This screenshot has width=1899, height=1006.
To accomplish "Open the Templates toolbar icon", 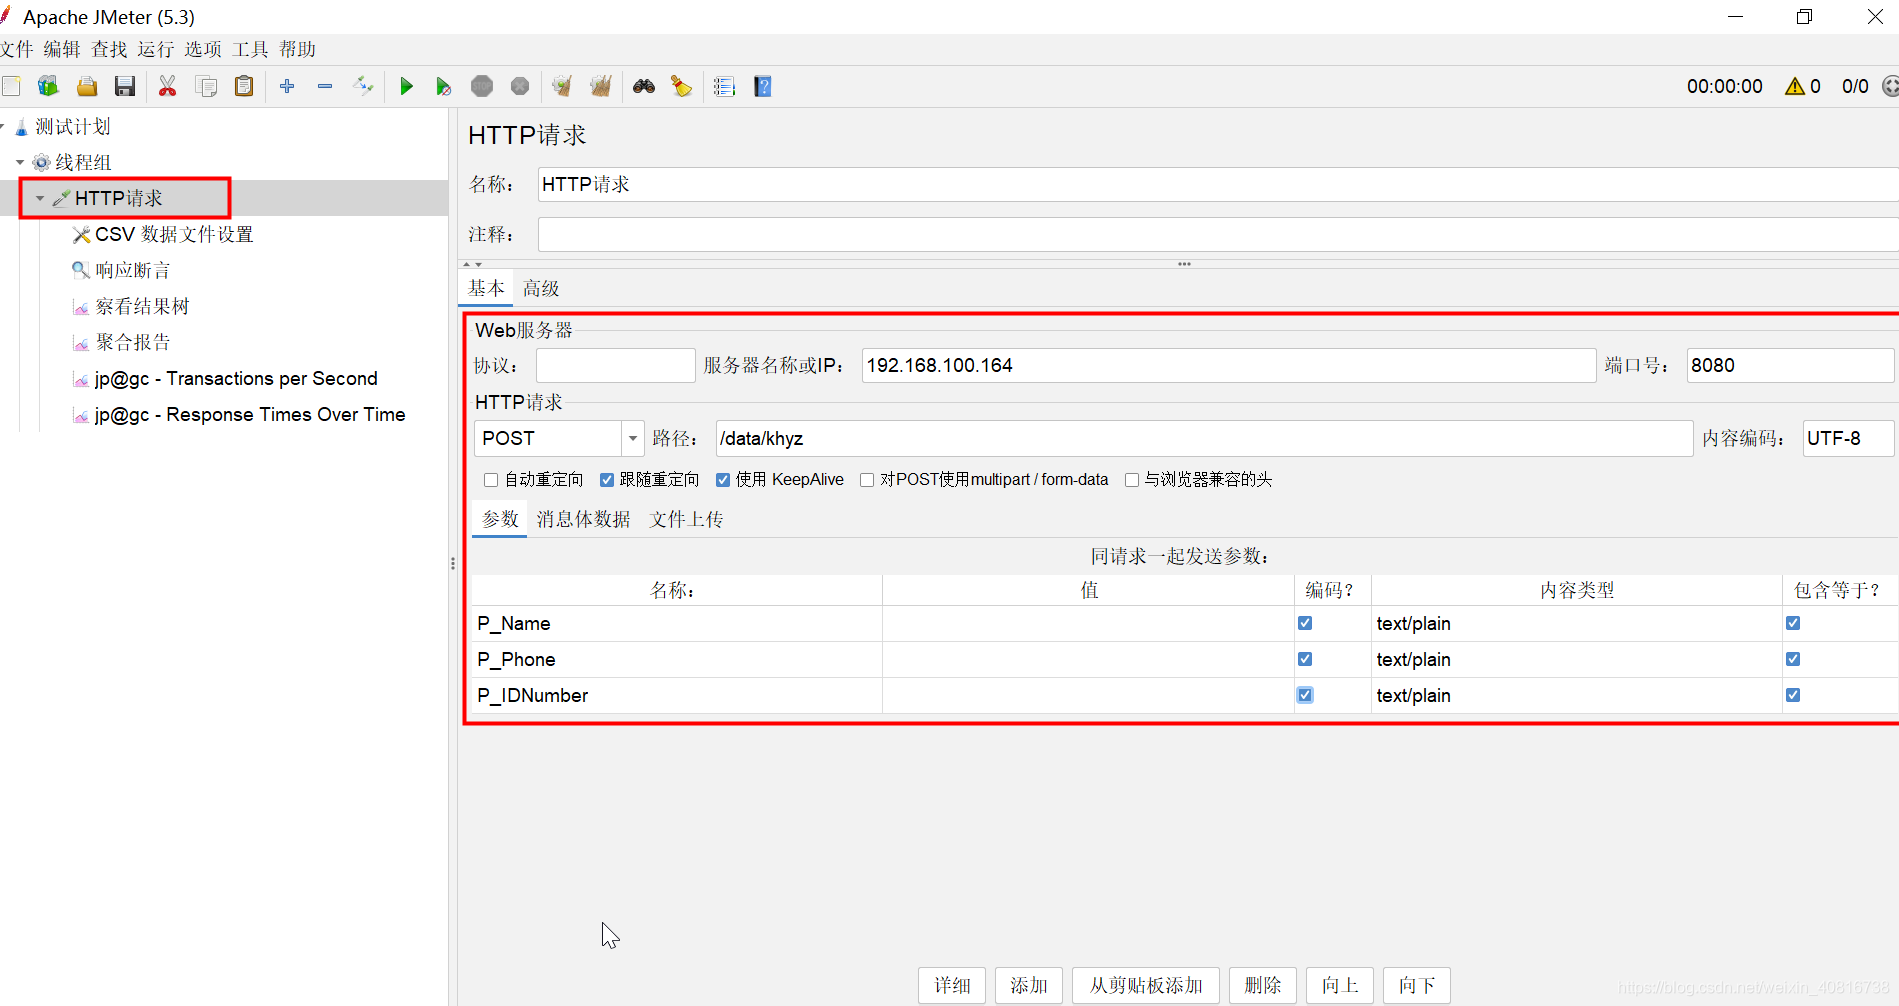I will coord(48,86).
